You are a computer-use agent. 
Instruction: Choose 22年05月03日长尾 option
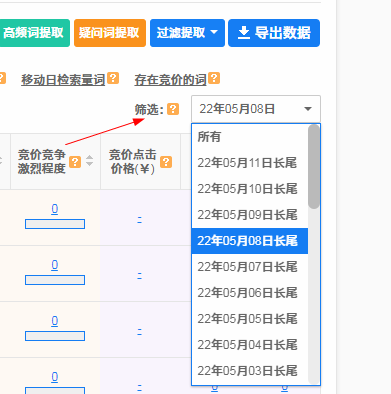point(250,371)
